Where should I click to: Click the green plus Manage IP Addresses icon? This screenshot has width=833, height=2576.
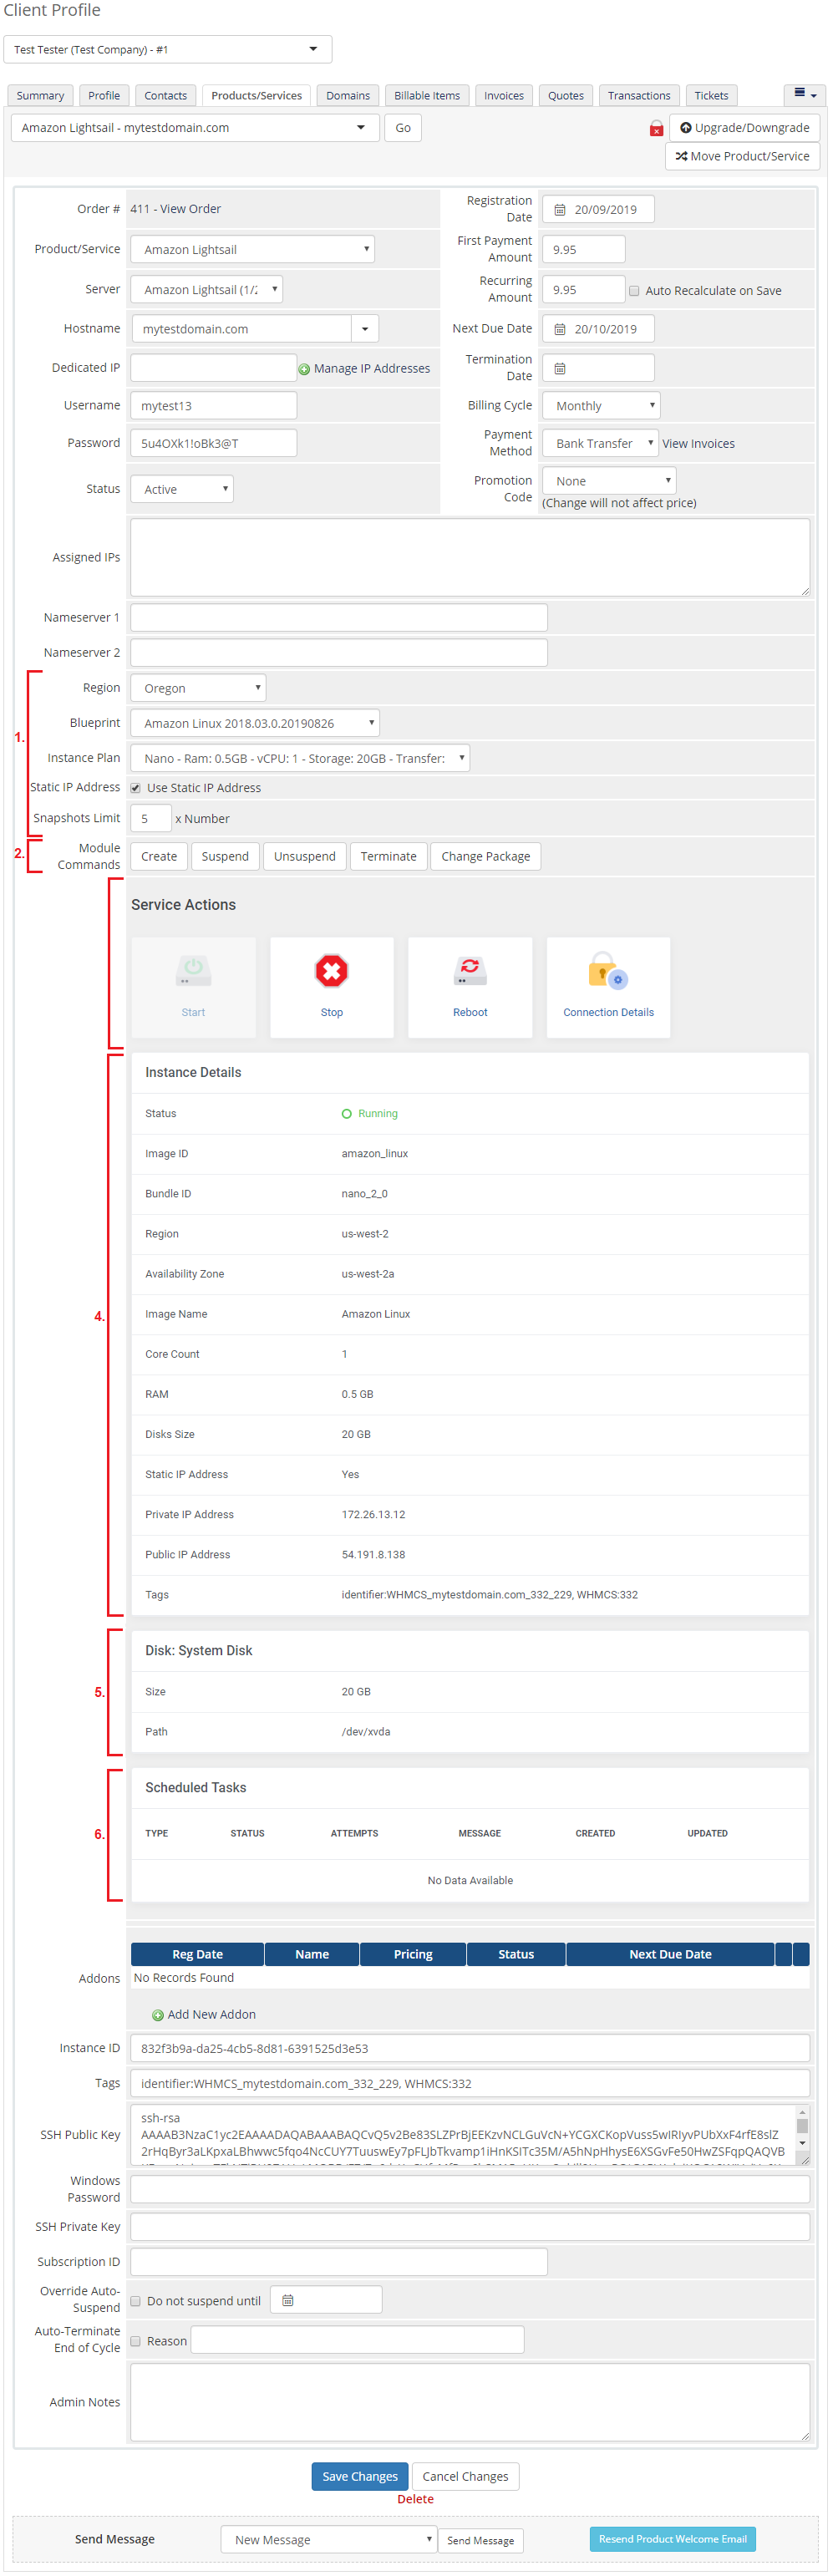click(x=304, y=369)
